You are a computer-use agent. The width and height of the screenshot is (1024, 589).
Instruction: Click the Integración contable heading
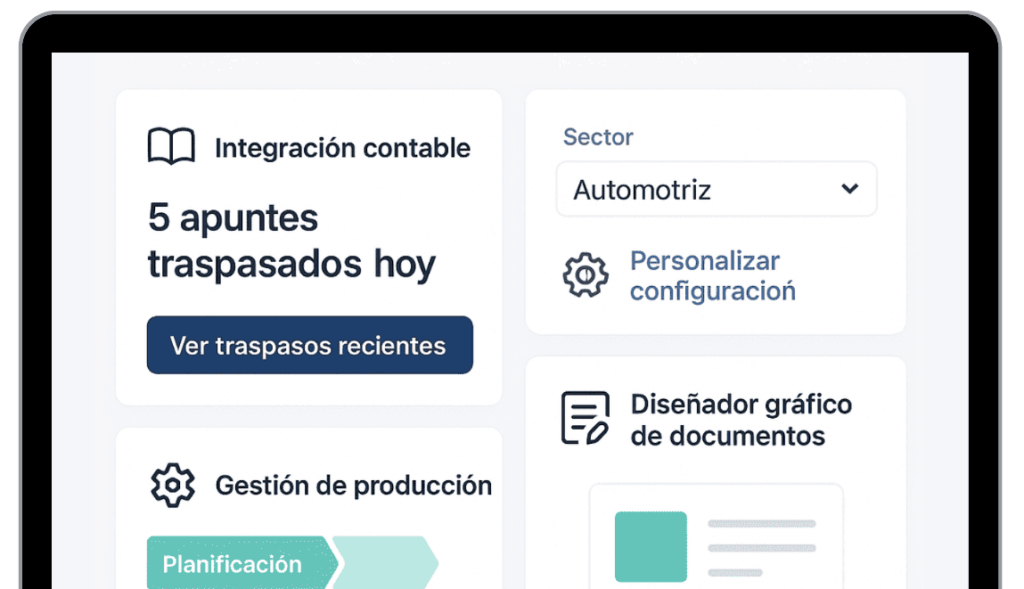pos(342,148)
